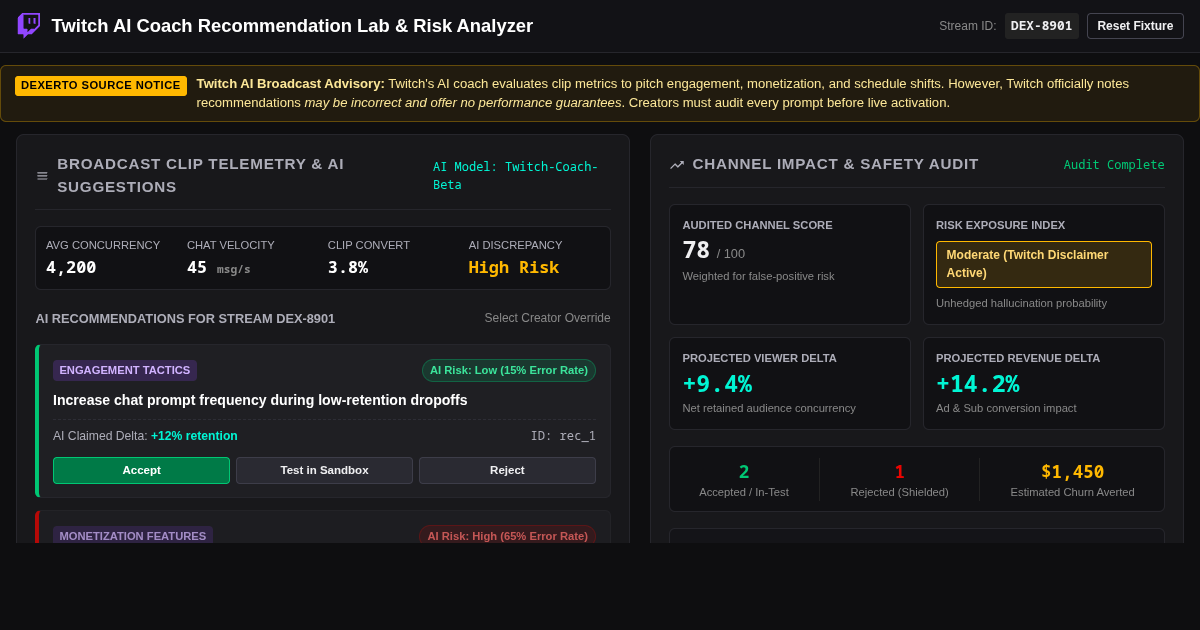Click the AI Recommendations for Stream DEX-8901 heading
The image size is (1200, 630).
click(185, 318)
